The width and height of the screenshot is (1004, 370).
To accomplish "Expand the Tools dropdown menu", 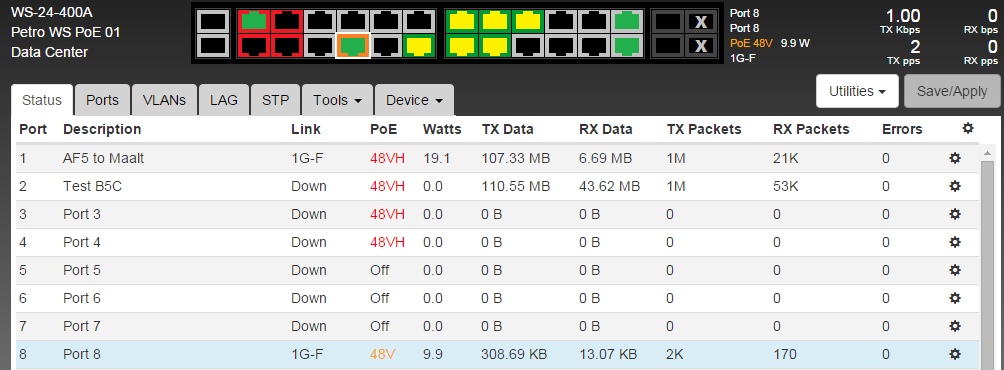I will (337, 101).
